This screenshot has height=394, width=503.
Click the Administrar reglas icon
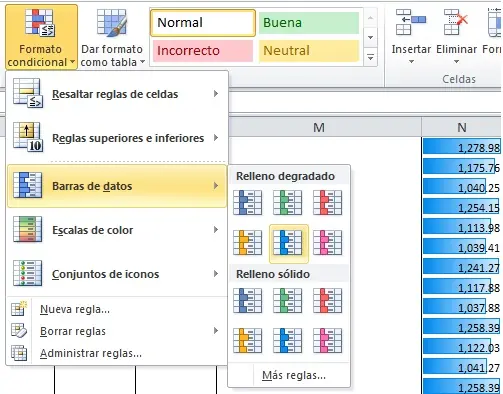[x=19, y=352]
